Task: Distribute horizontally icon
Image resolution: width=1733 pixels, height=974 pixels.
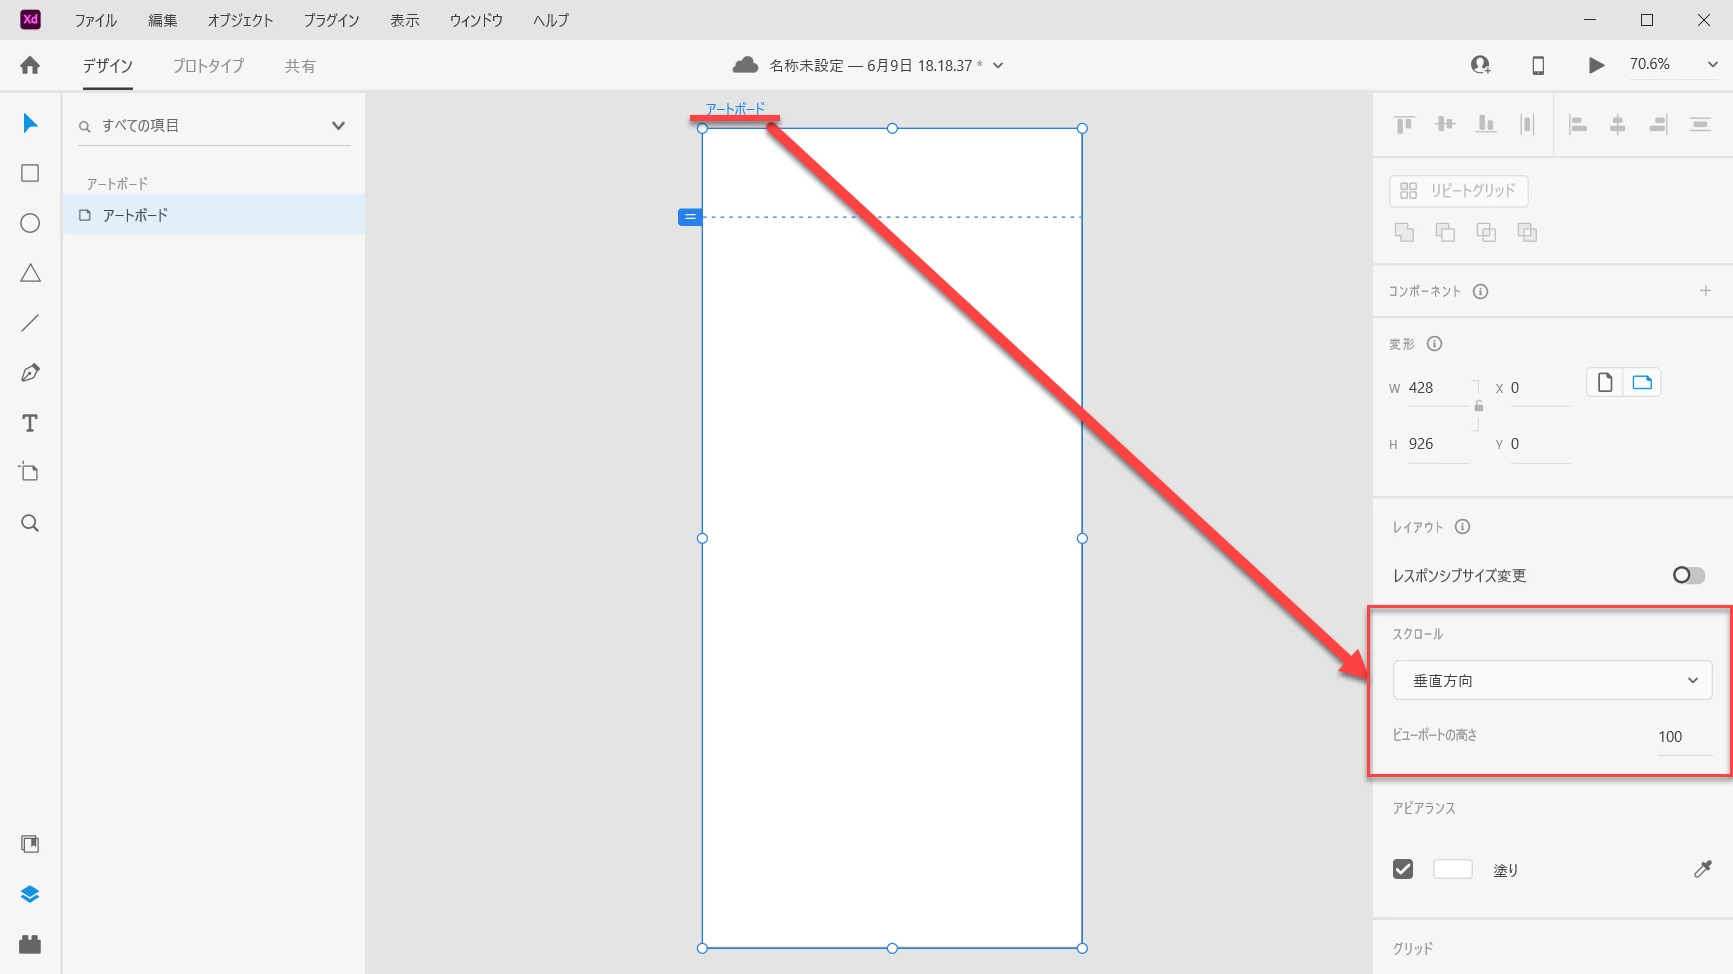Action: 1700,124
